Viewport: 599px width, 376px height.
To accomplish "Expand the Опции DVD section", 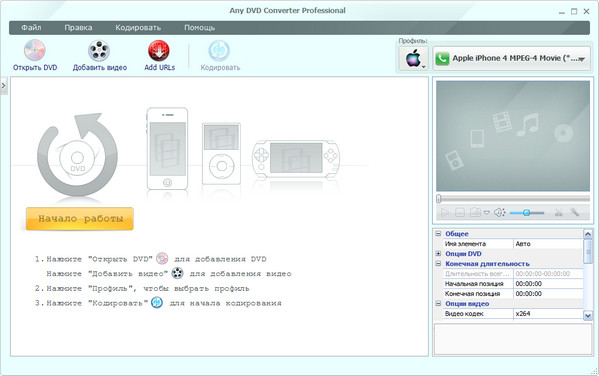I will coord(438,253).
